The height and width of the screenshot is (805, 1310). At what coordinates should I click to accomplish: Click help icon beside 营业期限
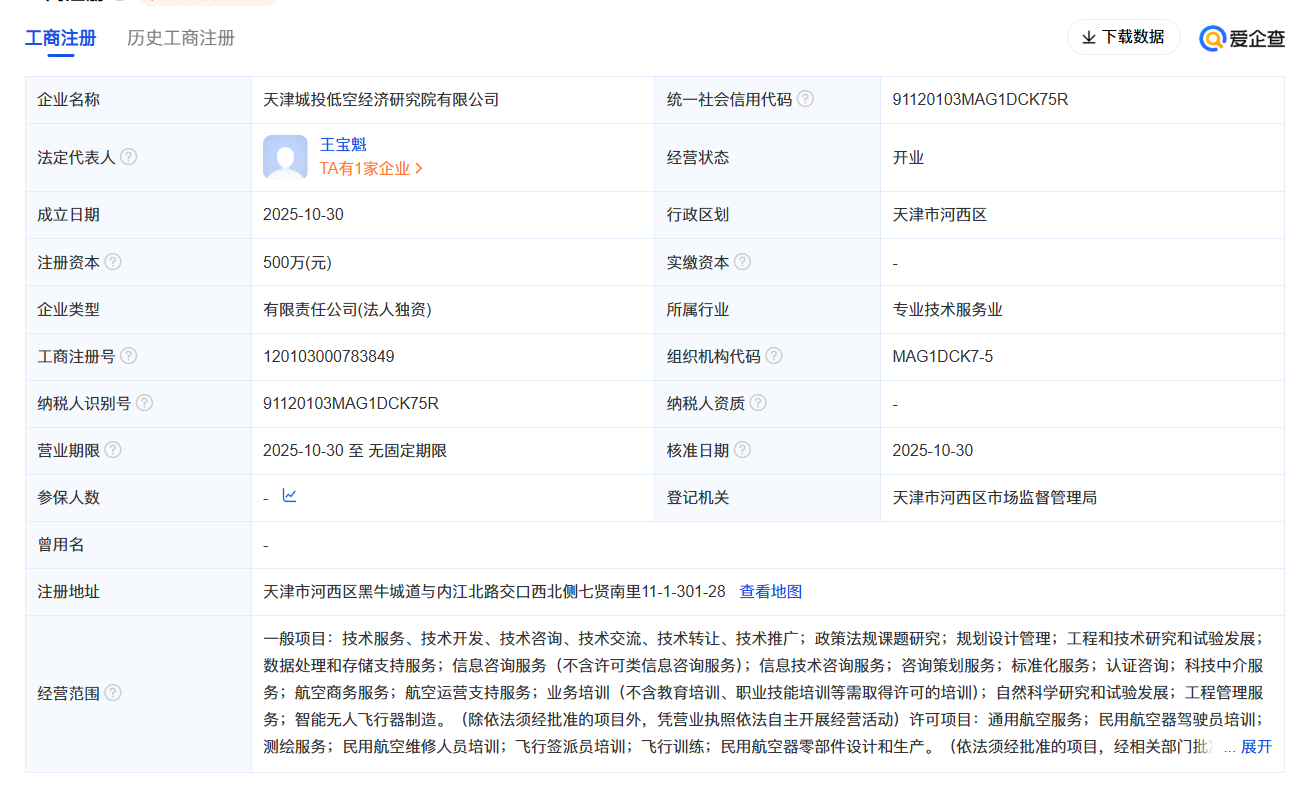click(113, 450)
